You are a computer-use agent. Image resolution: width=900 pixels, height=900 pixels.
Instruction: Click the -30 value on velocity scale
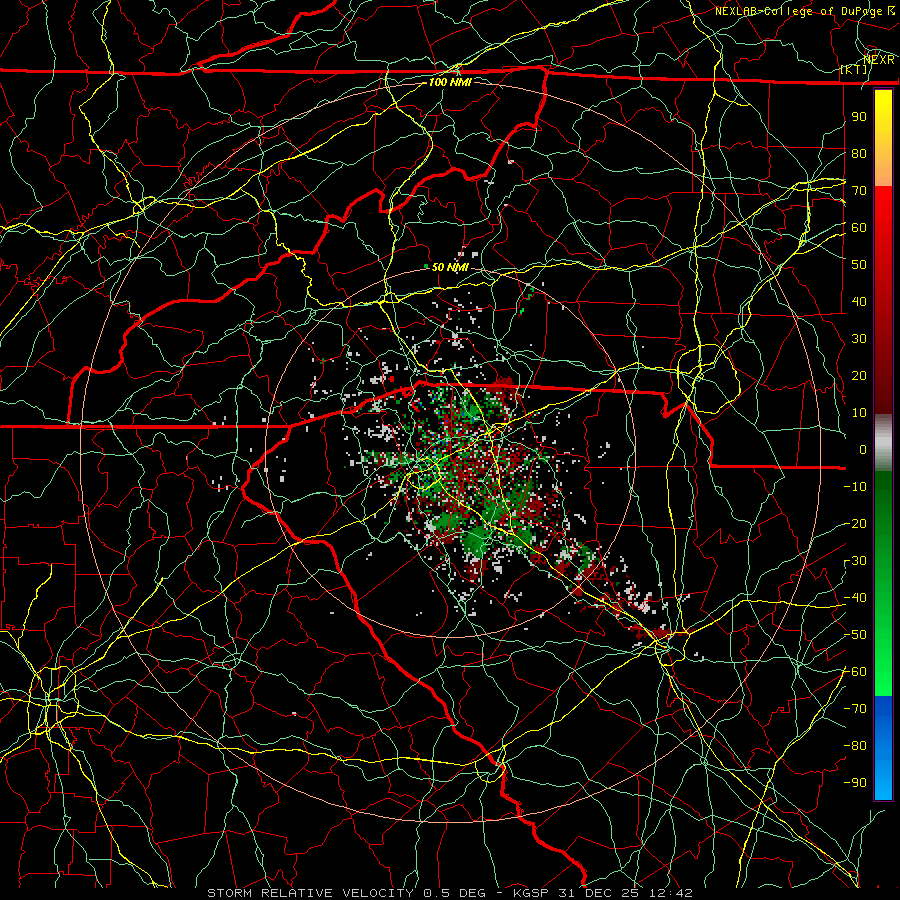pyautogui.click(x=855, y=561)
